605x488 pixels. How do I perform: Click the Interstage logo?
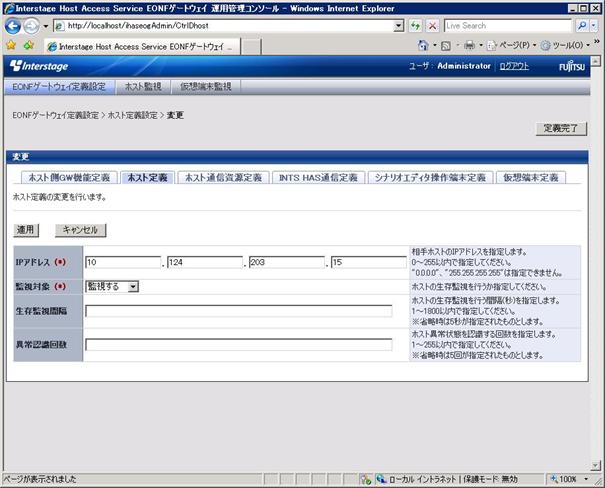click(x=39, y=66)
